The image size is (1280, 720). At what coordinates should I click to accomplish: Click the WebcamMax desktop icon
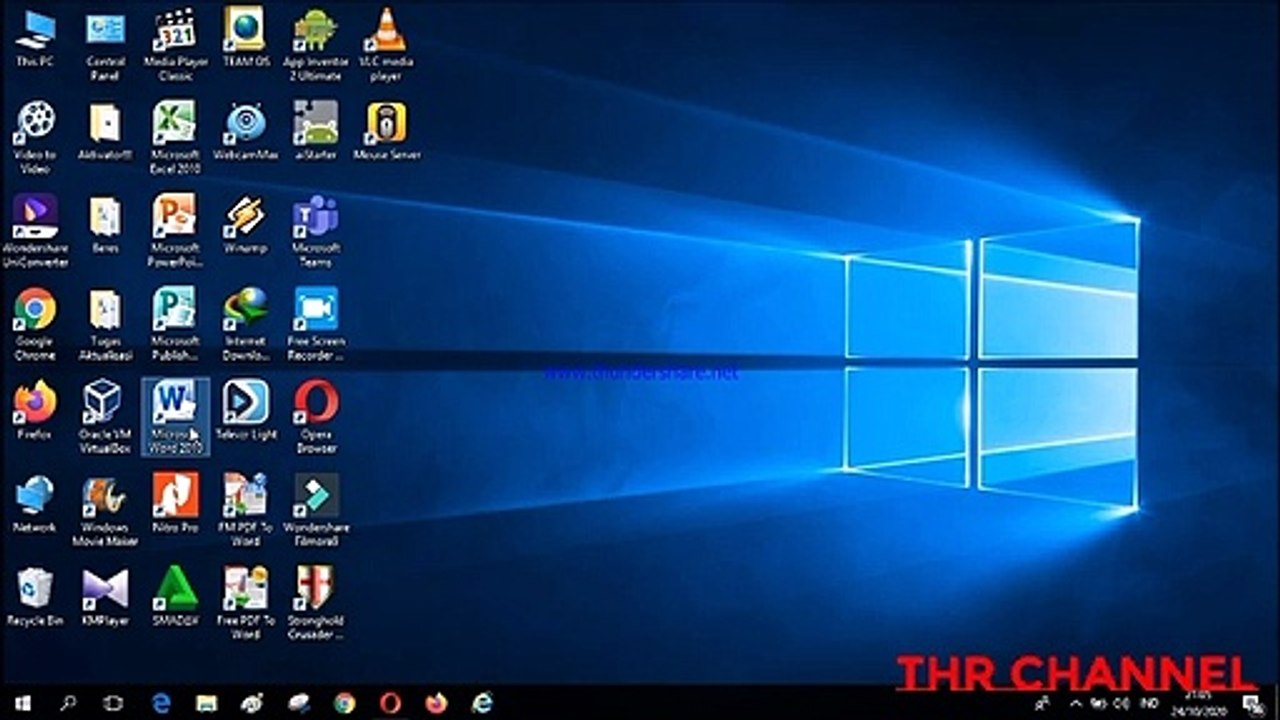tap(245, 131)
